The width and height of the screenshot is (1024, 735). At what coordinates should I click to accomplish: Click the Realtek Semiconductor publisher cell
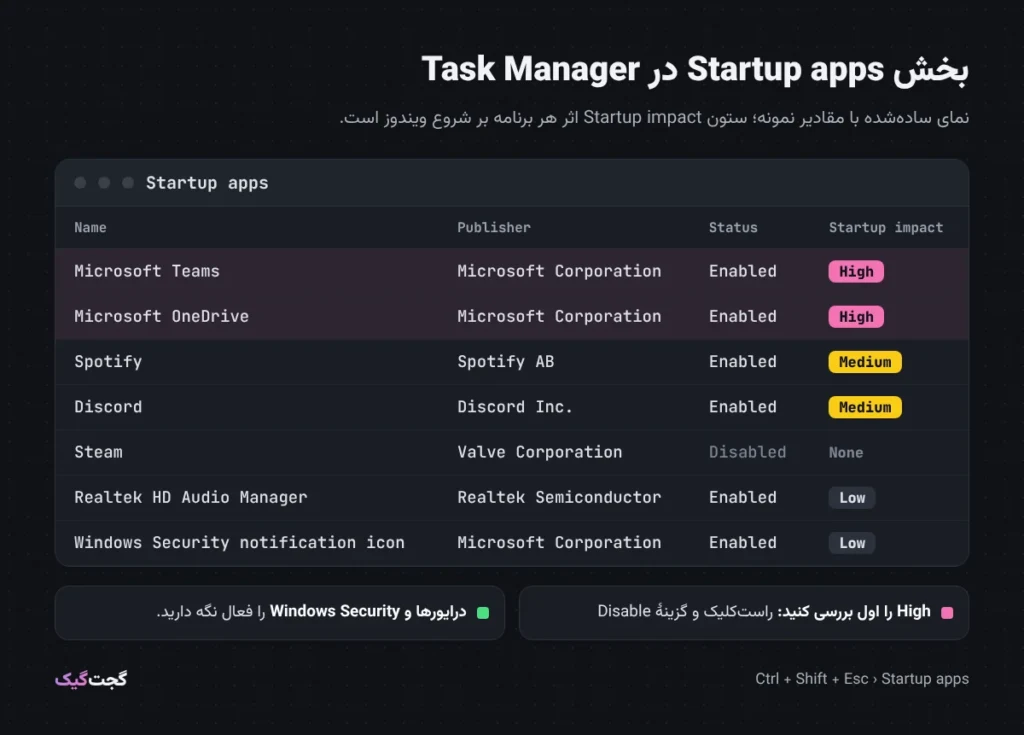point(559,498)
